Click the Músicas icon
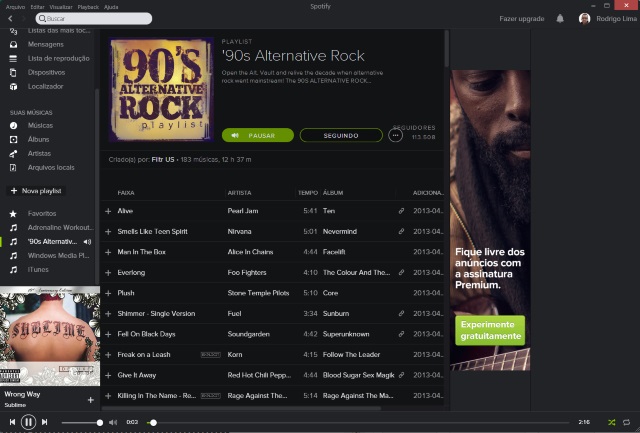640x433 pixels. click(x=13, y=126)
